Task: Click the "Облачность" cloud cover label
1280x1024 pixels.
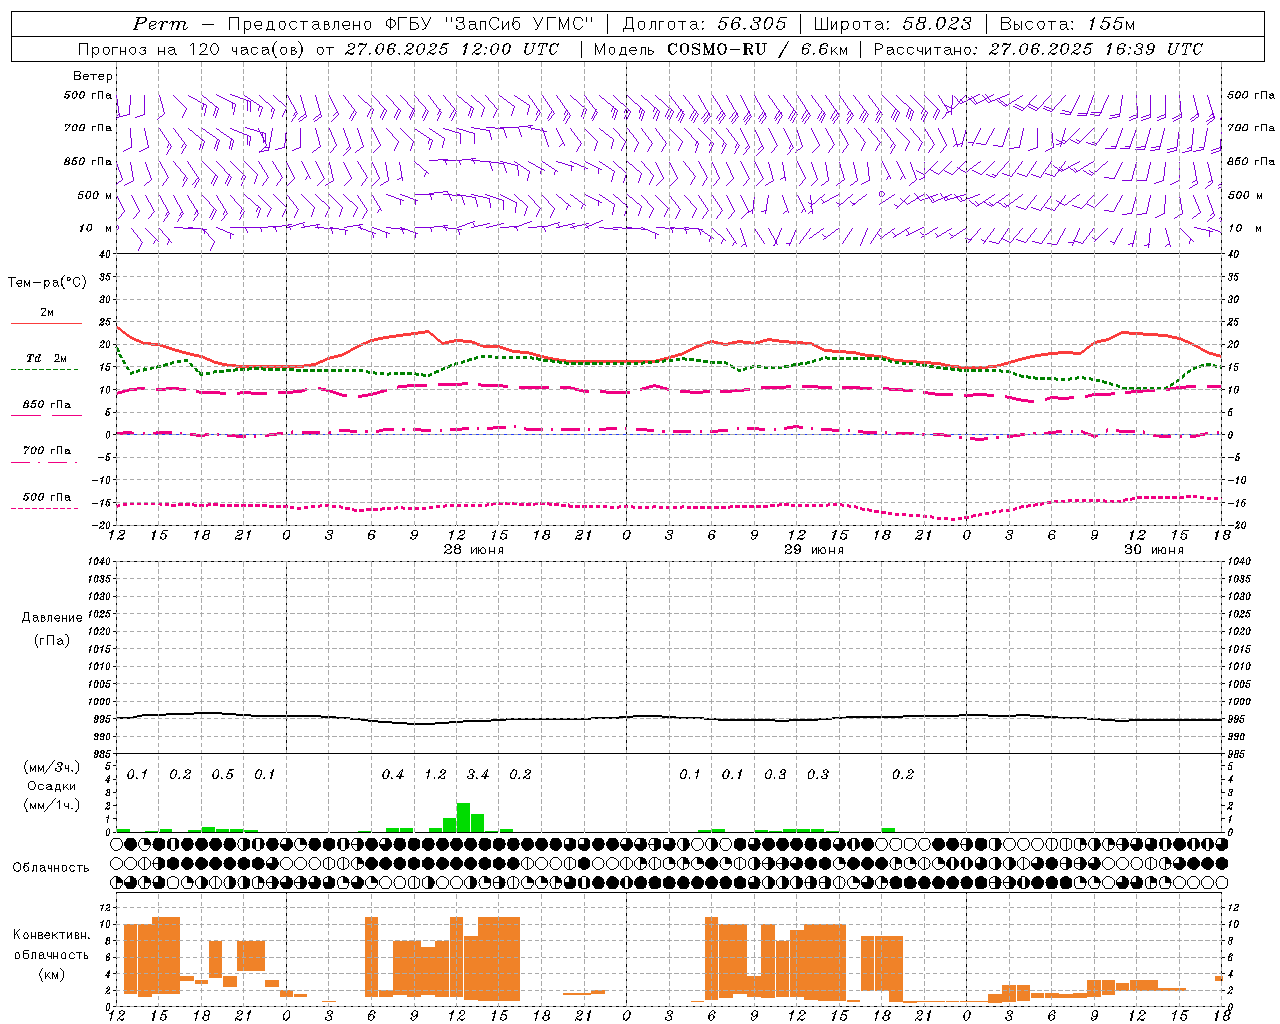Action: click(x=51, y=868)
